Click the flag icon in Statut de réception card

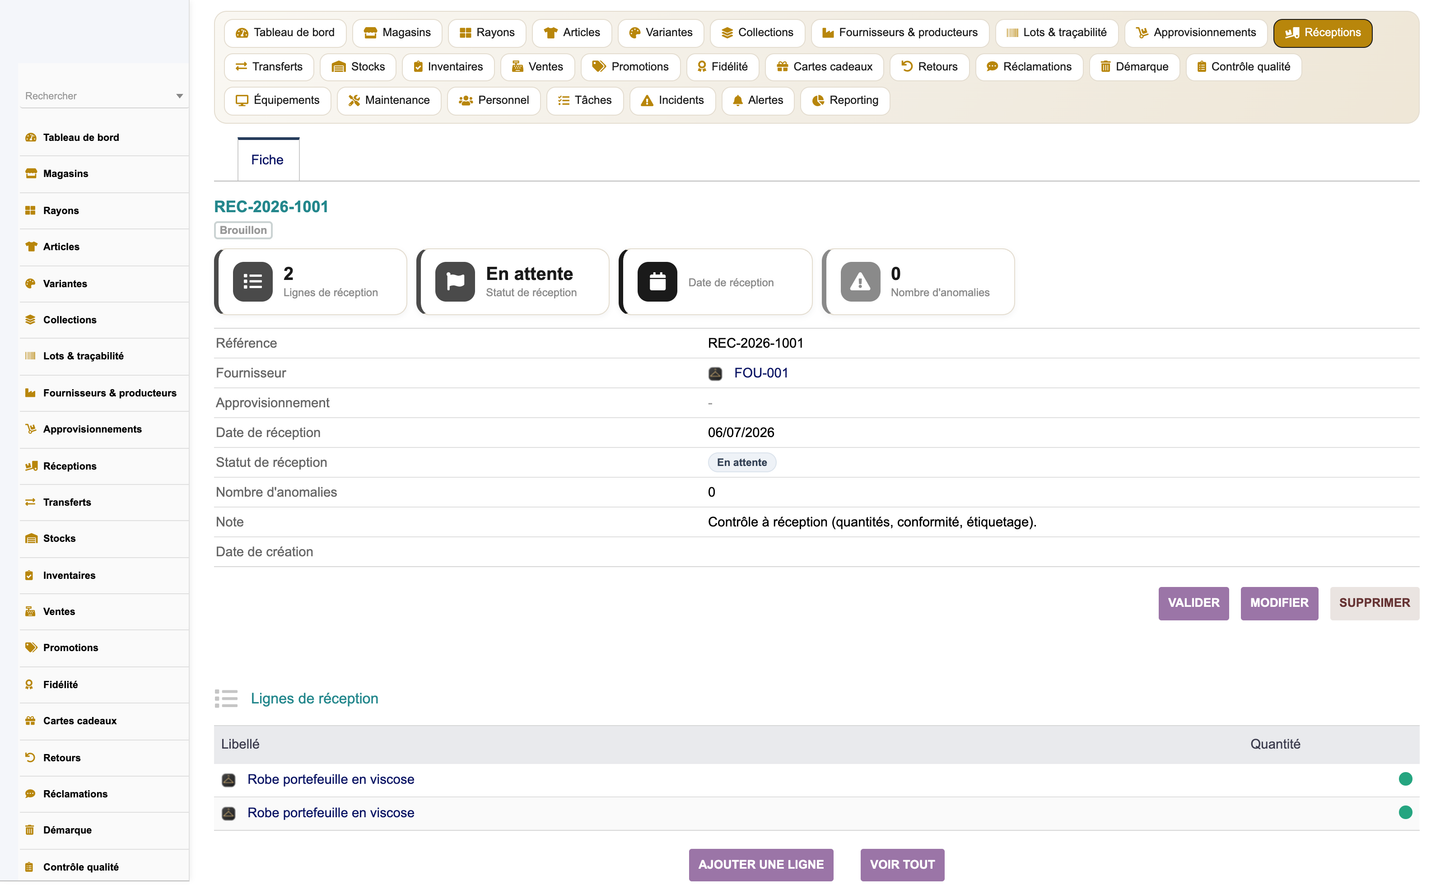tap(455, 282)
